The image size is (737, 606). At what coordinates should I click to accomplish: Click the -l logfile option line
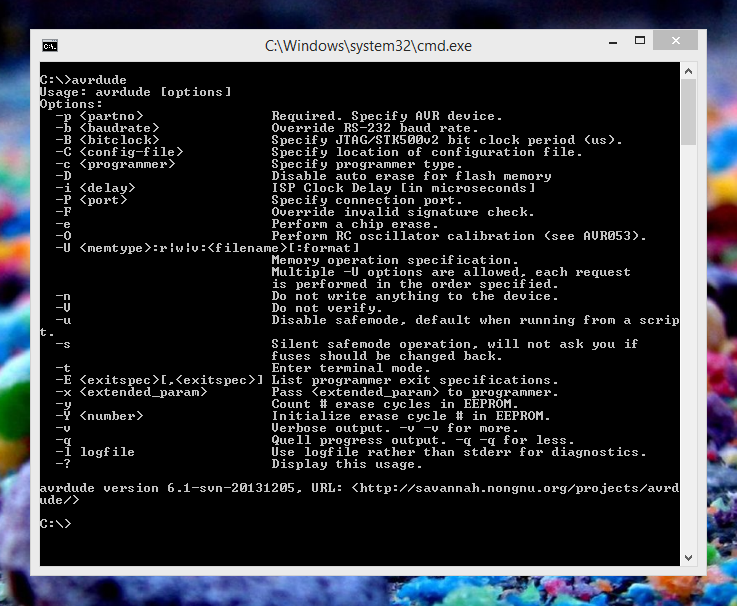click(95, 452)
